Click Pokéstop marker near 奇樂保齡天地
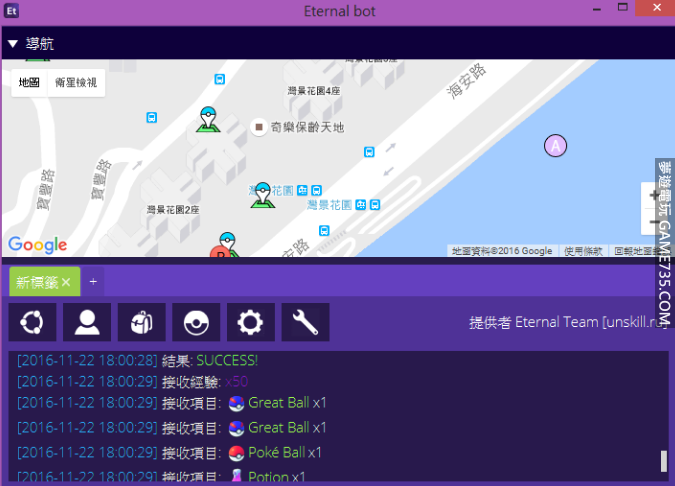The height and width of the screenshot is (486, 675). 208,120
